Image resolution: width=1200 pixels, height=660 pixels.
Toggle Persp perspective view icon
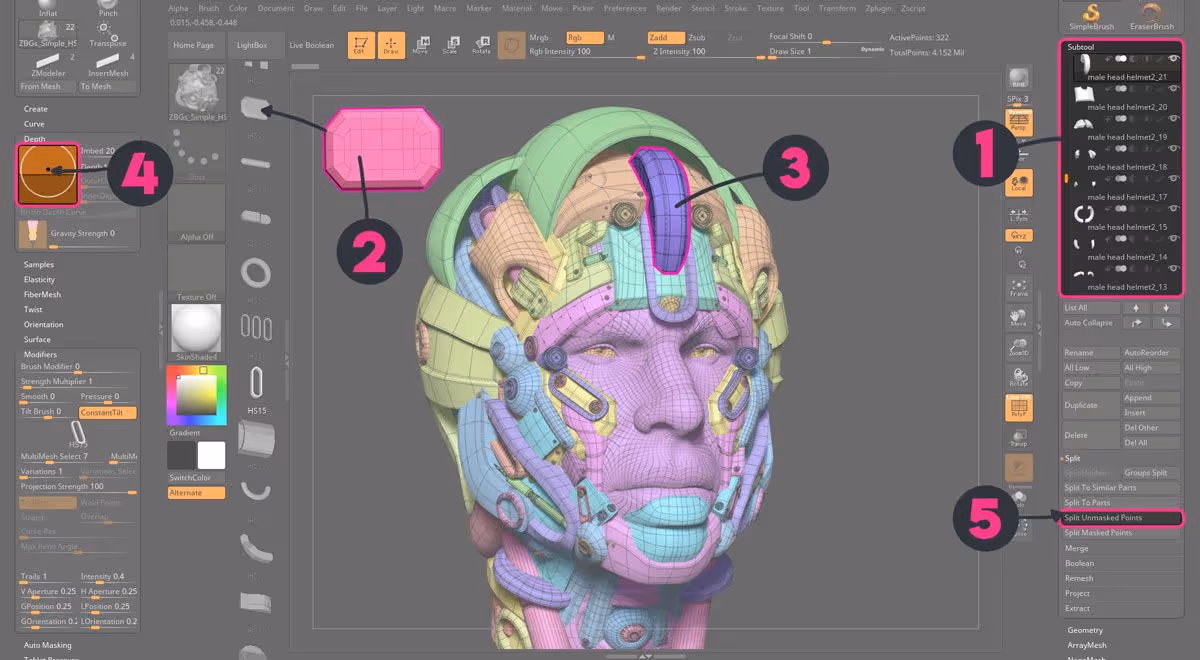1018,123
